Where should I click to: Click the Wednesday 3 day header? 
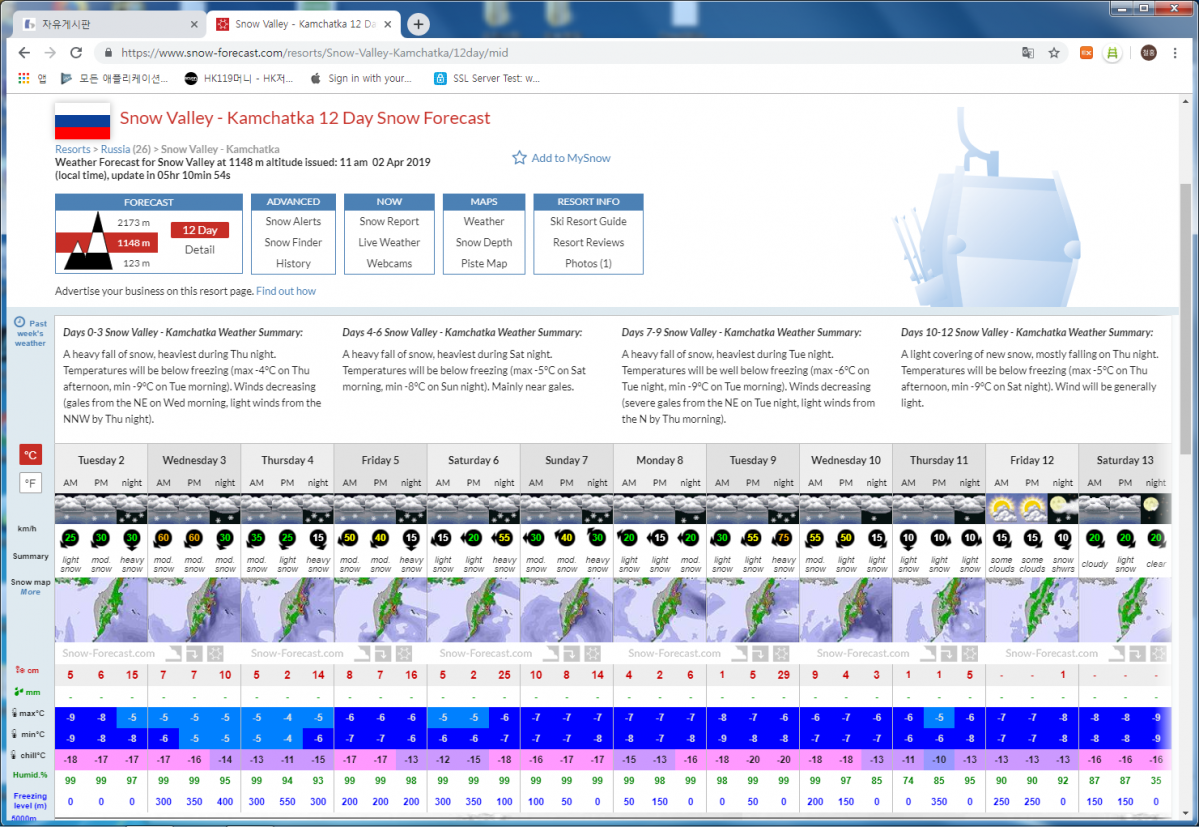pyautogui.click(x=194, y=460)
